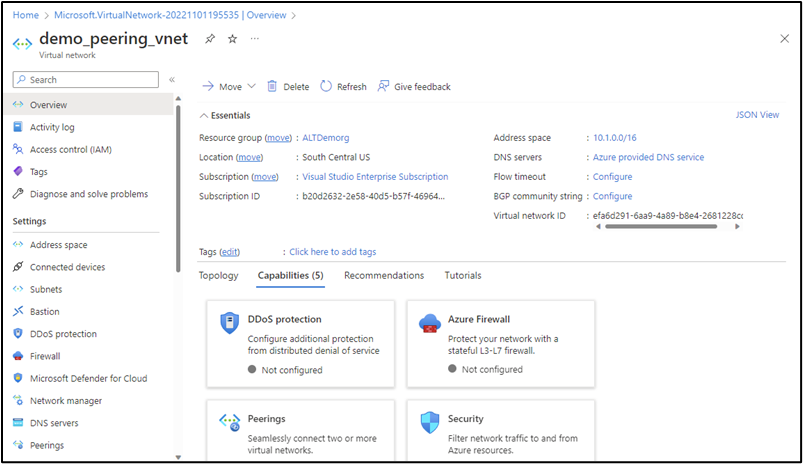Click the Home breadcrumb link
This screenshot has width=803, height=464.
click(x=25, y=15)
